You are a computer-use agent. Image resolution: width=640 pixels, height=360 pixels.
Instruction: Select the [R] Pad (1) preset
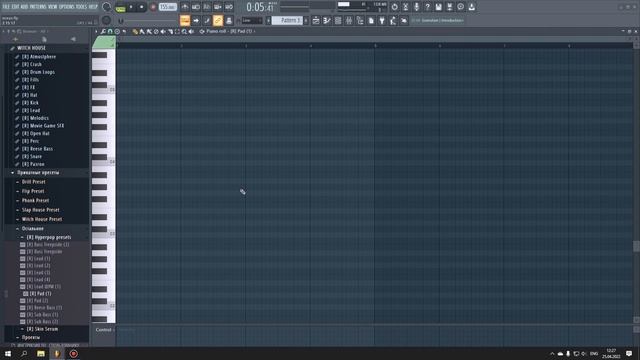pyautogui.click(x=40, y=293)
